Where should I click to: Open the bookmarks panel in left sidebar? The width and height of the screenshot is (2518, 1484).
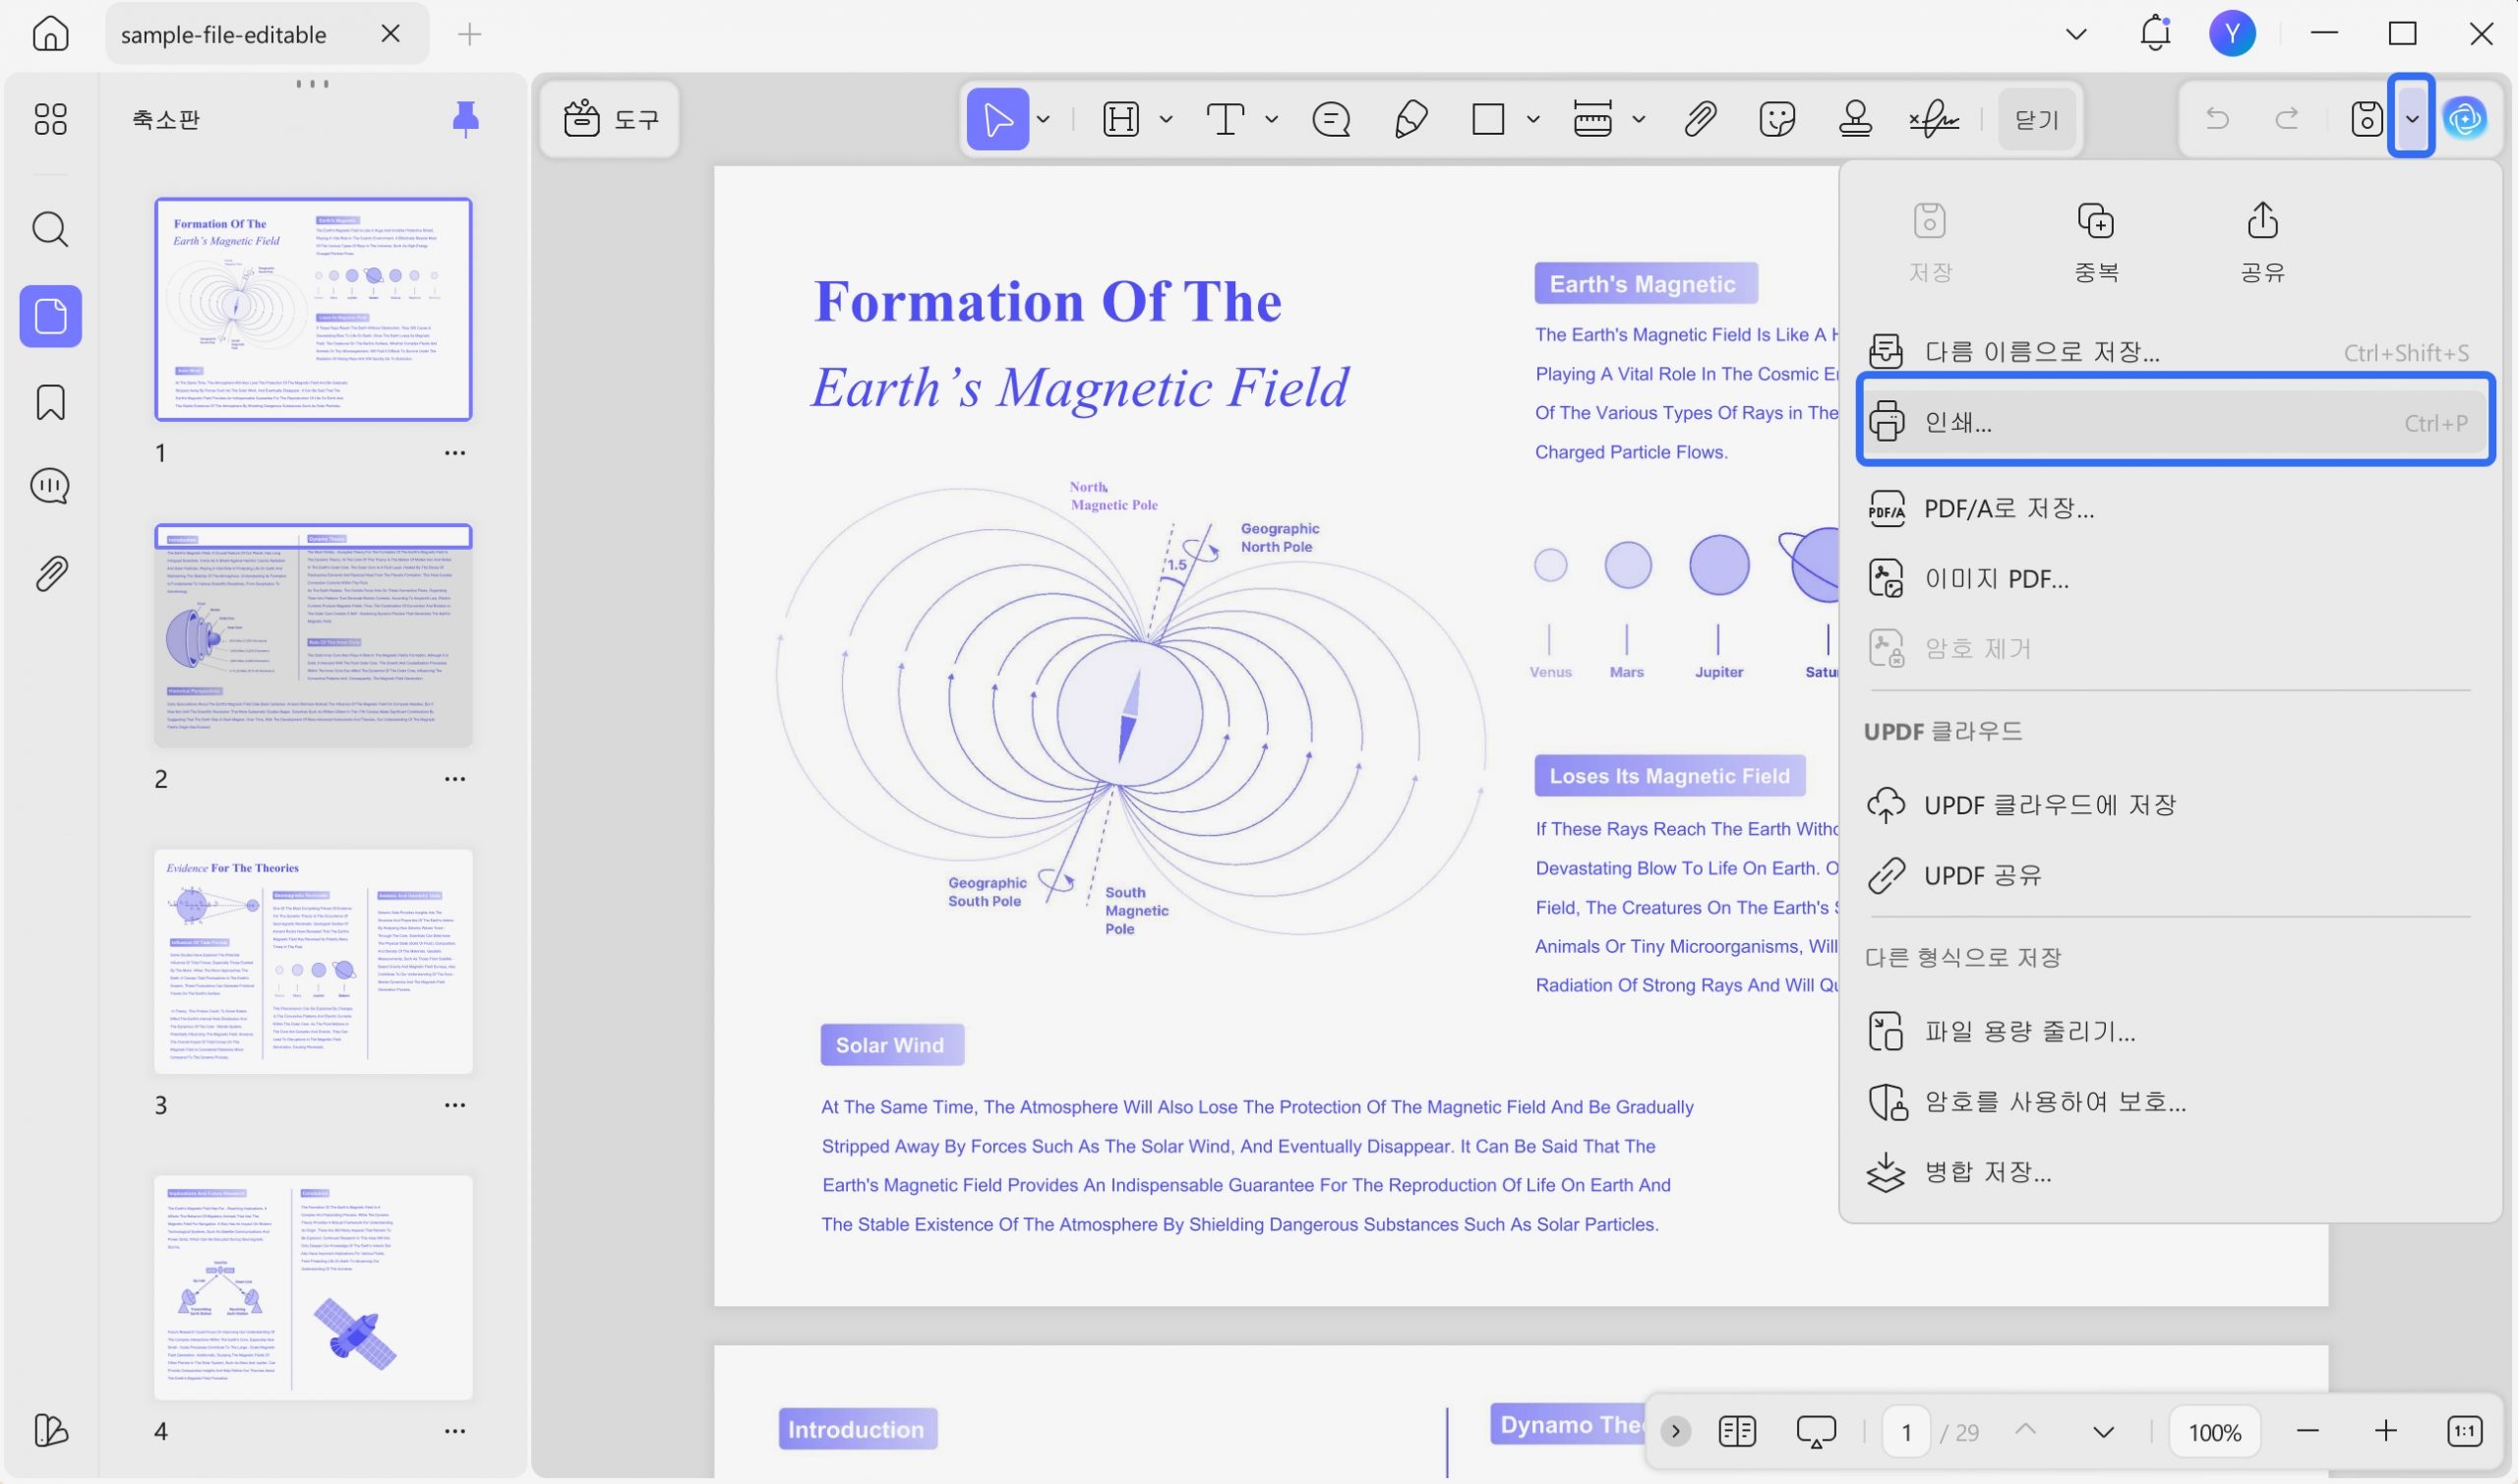coord(50,402)
